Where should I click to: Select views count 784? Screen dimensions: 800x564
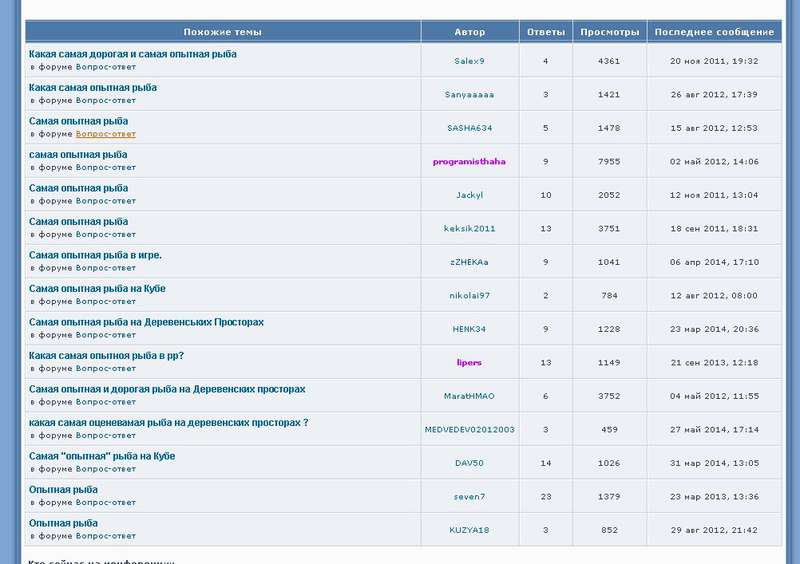609,296
